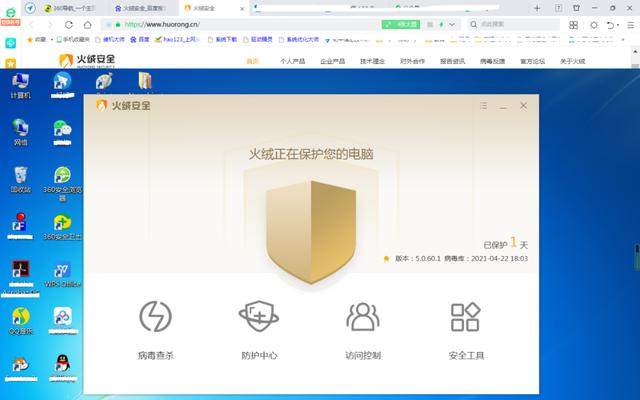Open hao123 bookmark in favorites bar
The image size is (640, 400).
(x=177, y=40)
